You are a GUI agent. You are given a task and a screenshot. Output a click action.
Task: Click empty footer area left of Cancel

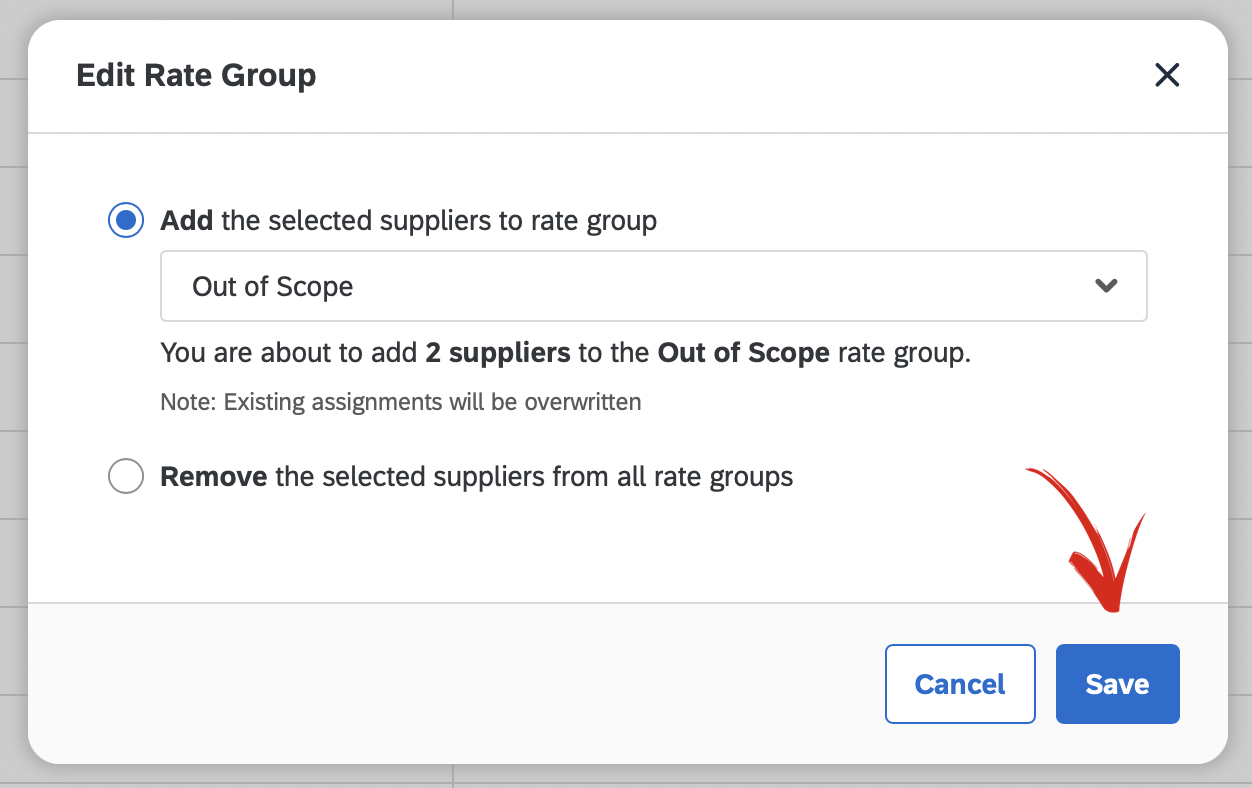pyautogui.click(x=450, y=684)
